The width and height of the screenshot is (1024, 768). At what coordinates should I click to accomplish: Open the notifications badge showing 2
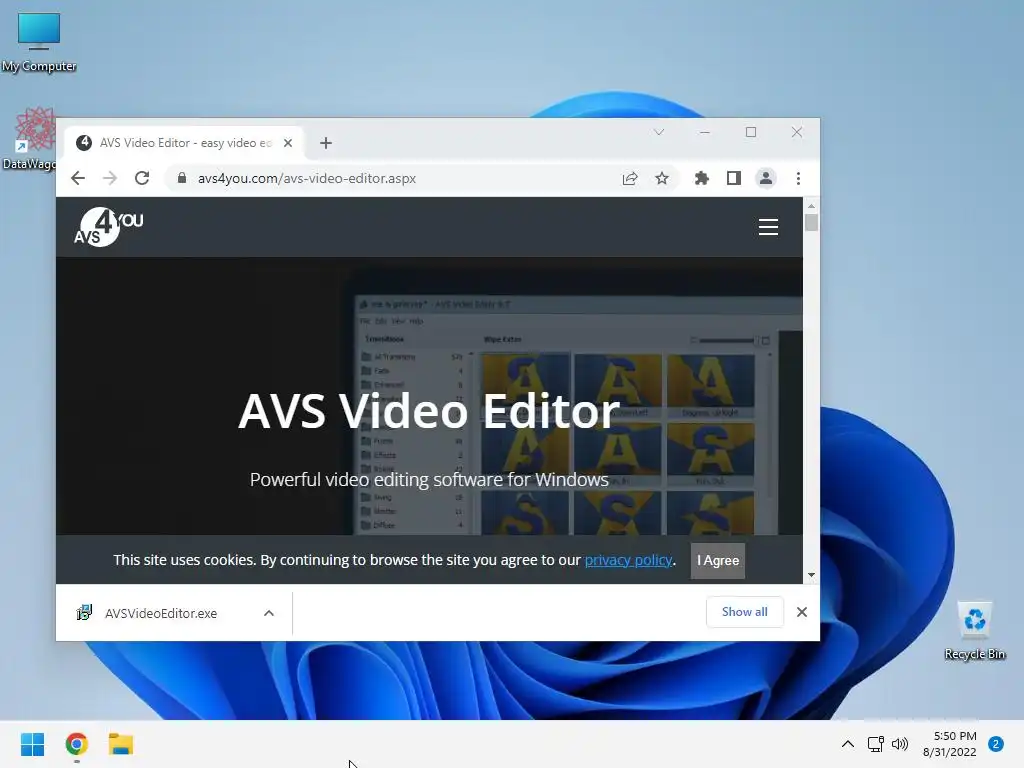[x=996, y=744]
